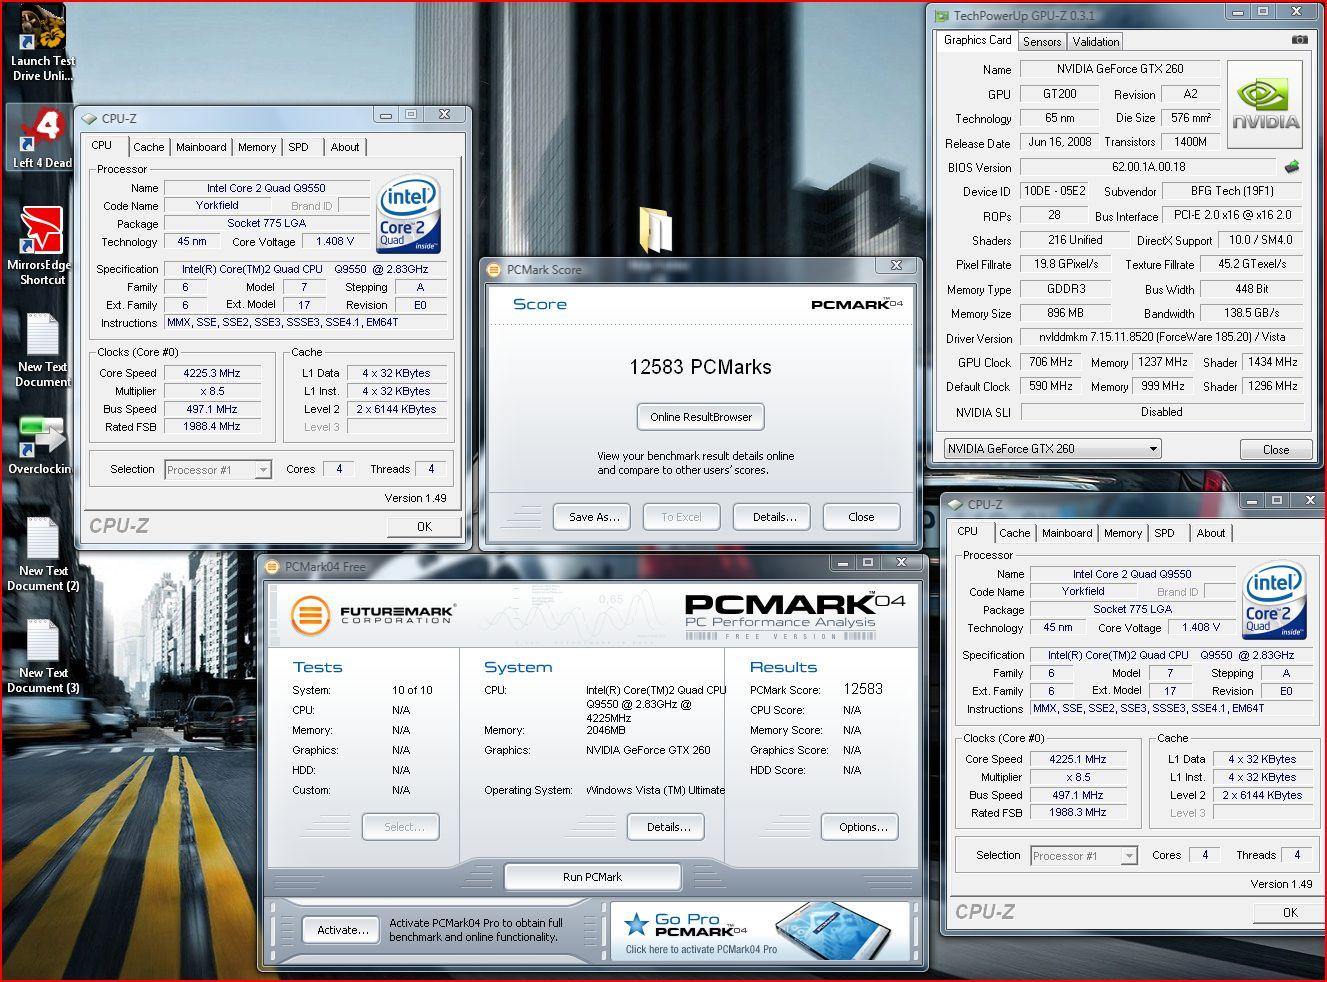Click Close button in GPU-Z

(1275, 450)
